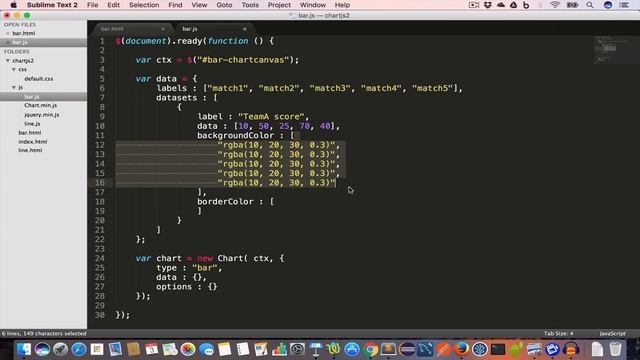Screen dimensions: 640x360
Task: Open Chart.min.js in sidebar
Action: click(40, 105)
